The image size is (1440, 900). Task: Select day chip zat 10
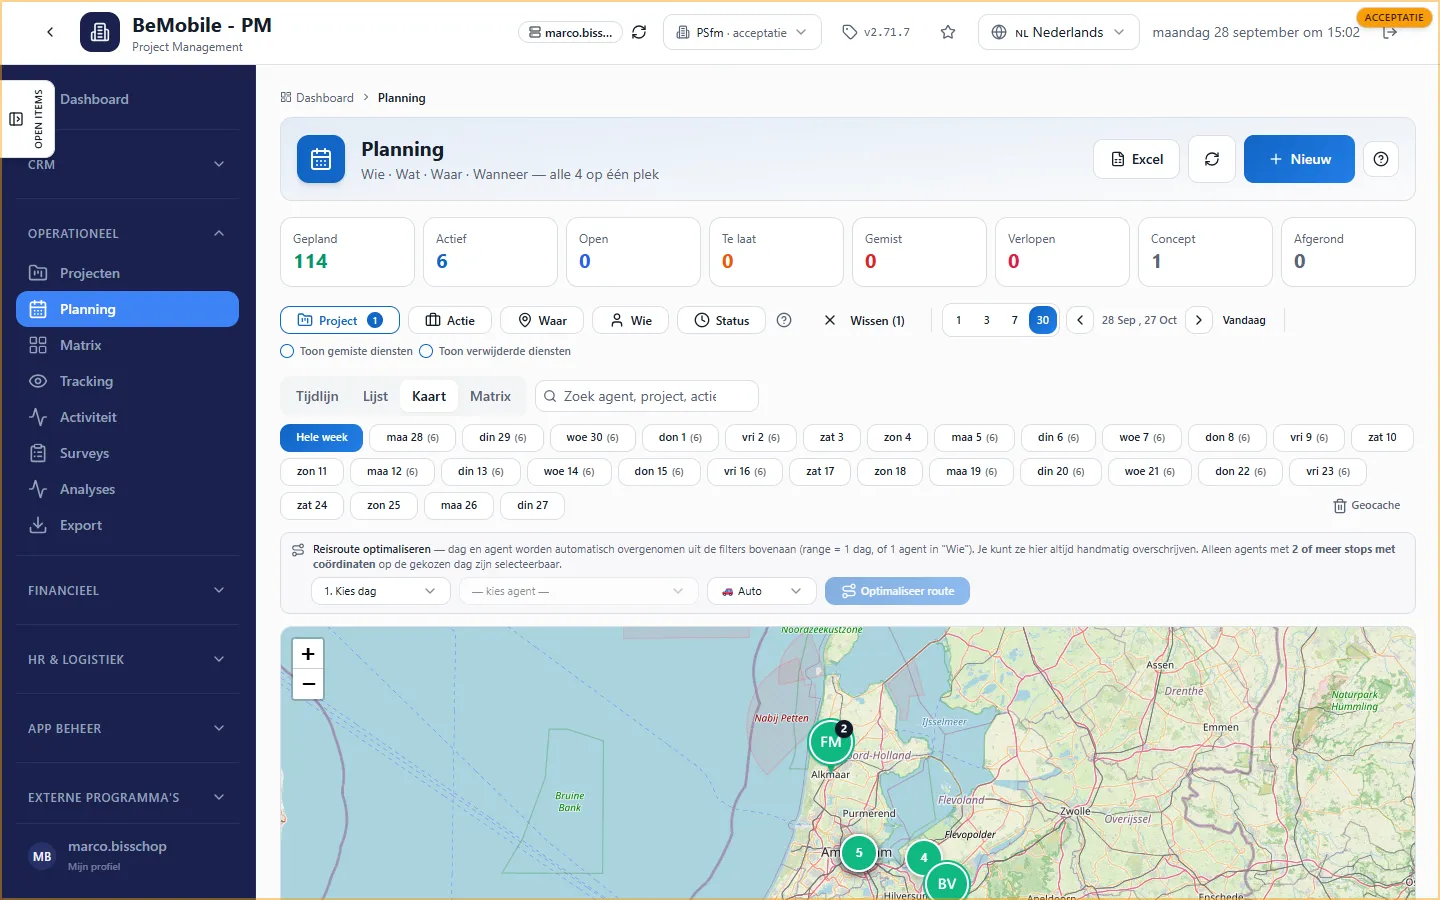click(x=1383, y=437)
